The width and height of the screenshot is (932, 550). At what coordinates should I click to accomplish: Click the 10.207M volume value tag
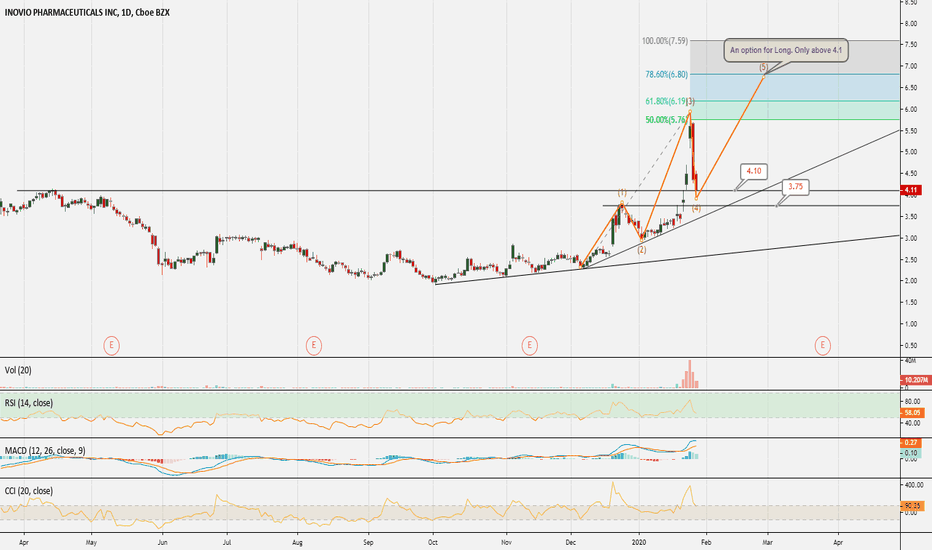click(916, 380)
